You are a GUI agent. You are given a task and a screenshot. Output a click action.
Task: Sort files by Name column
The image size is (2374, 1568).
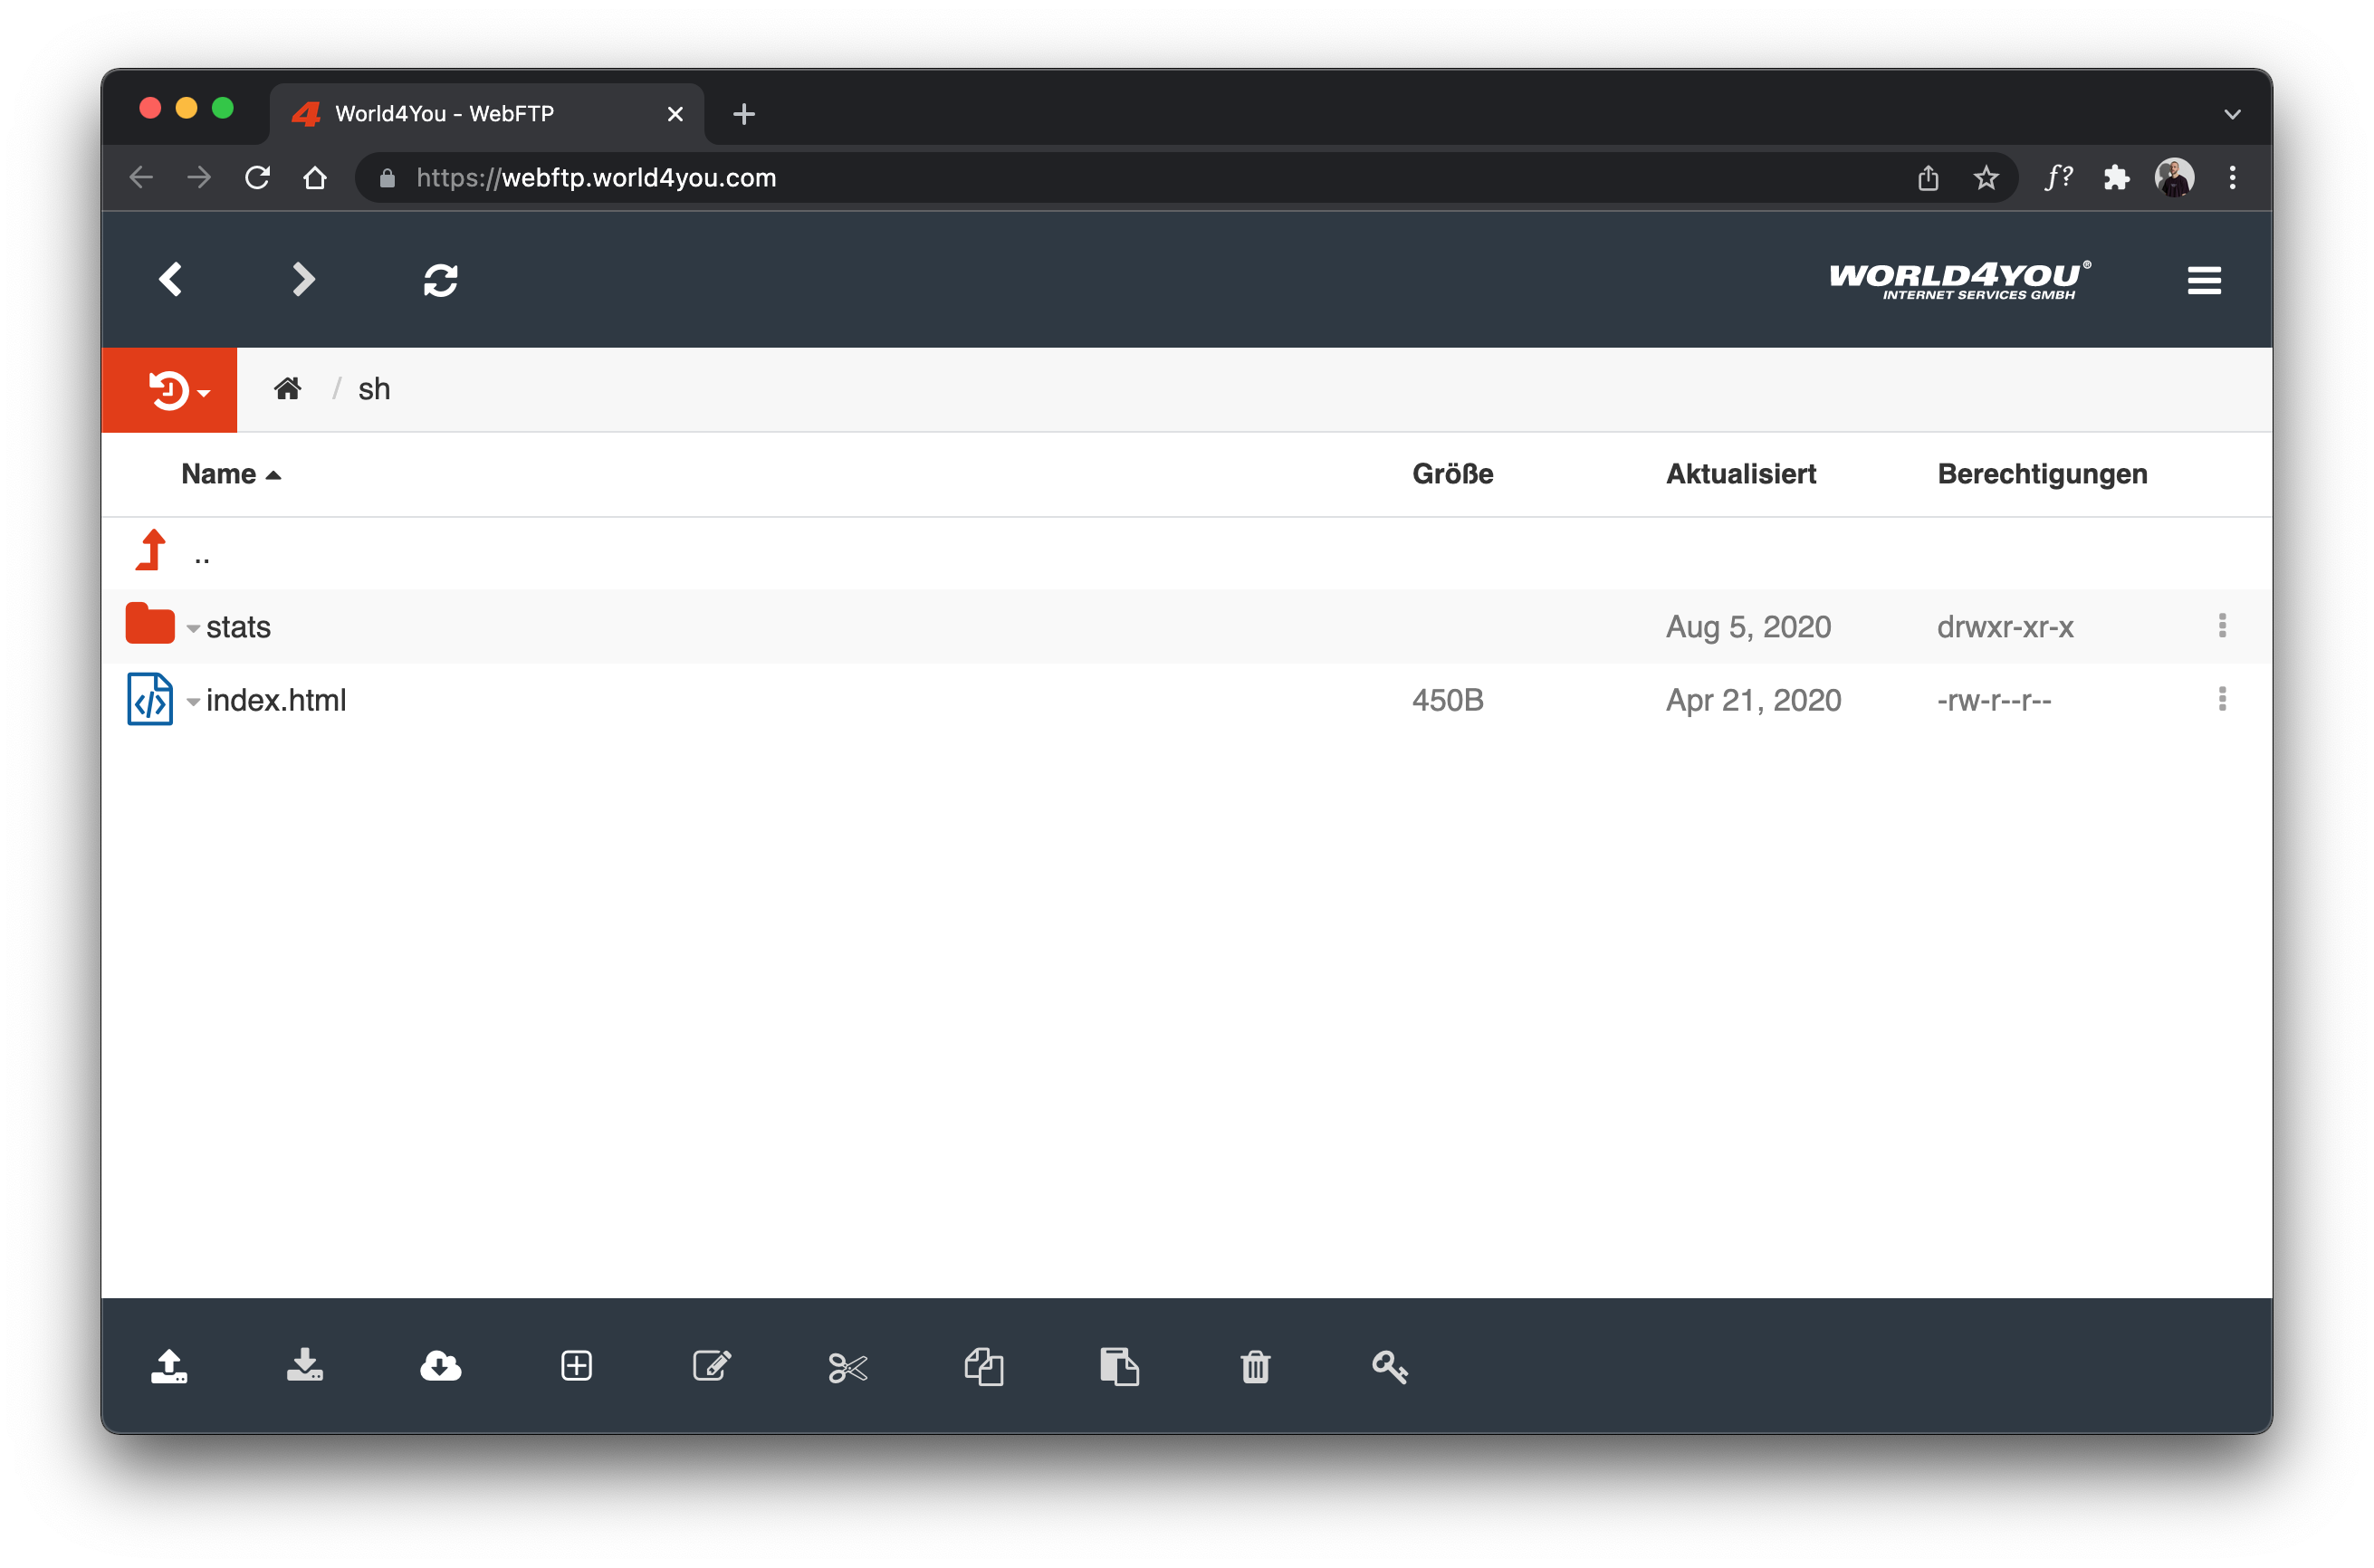coord(231,474)
